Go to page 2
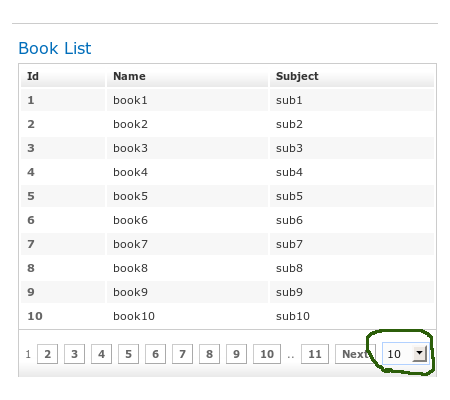The image size is (450, 400). click(x=47, y=354)
